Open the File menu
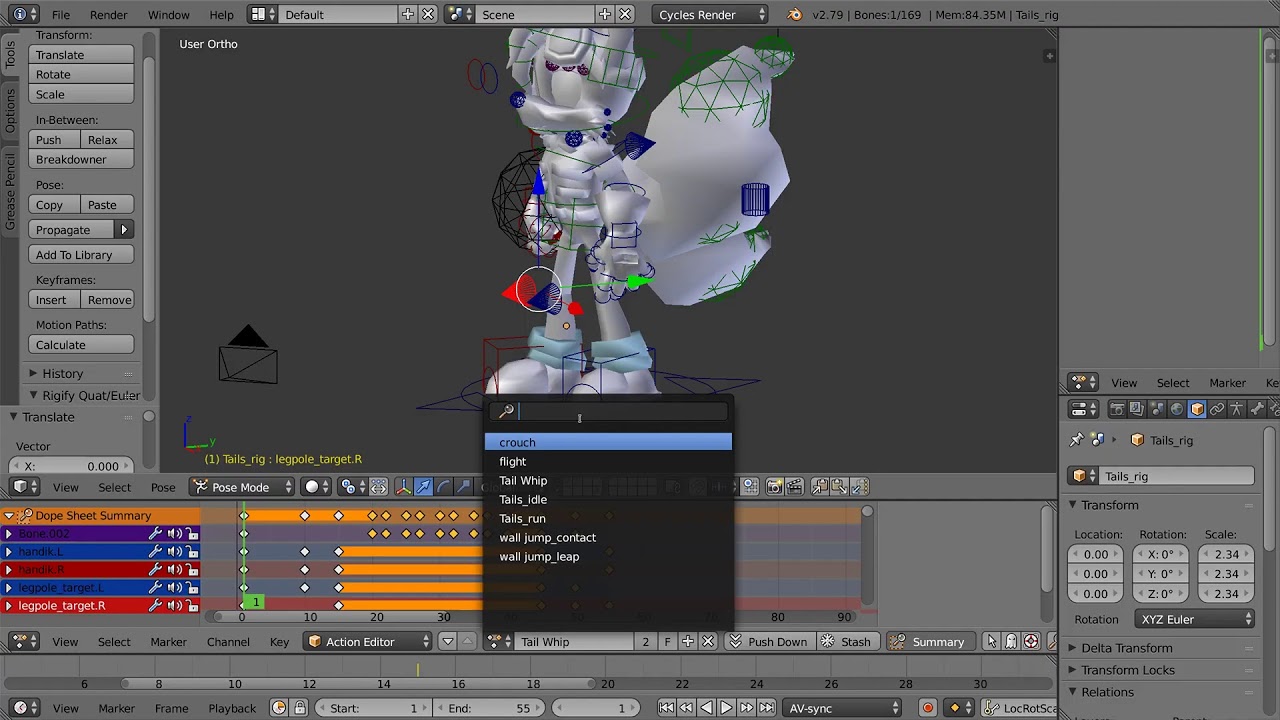Image resolution: width=1280 pixels, height=720 pixels. pyautogui.click(x=61, y=15)
